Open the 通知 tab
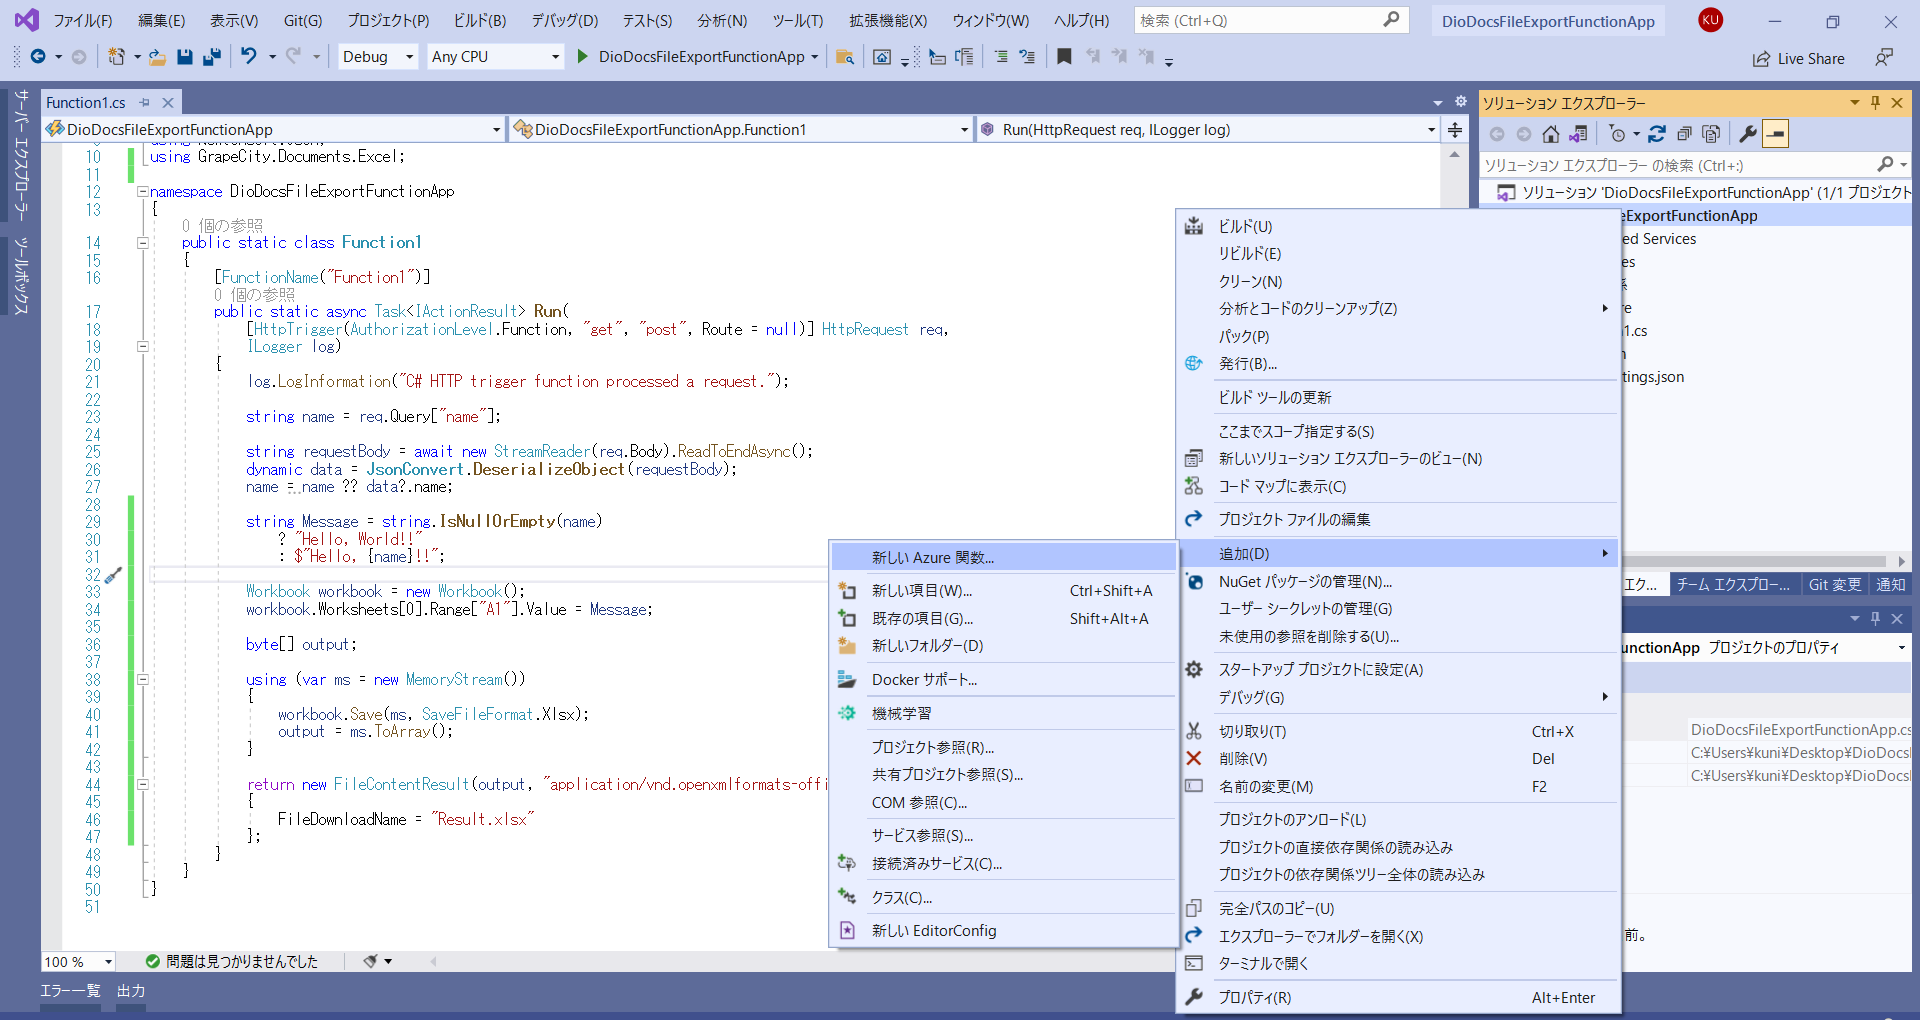Image resolution: width=1920 pixels, height=1020 pixels. pyautogui.click(x=1890, y=585)
